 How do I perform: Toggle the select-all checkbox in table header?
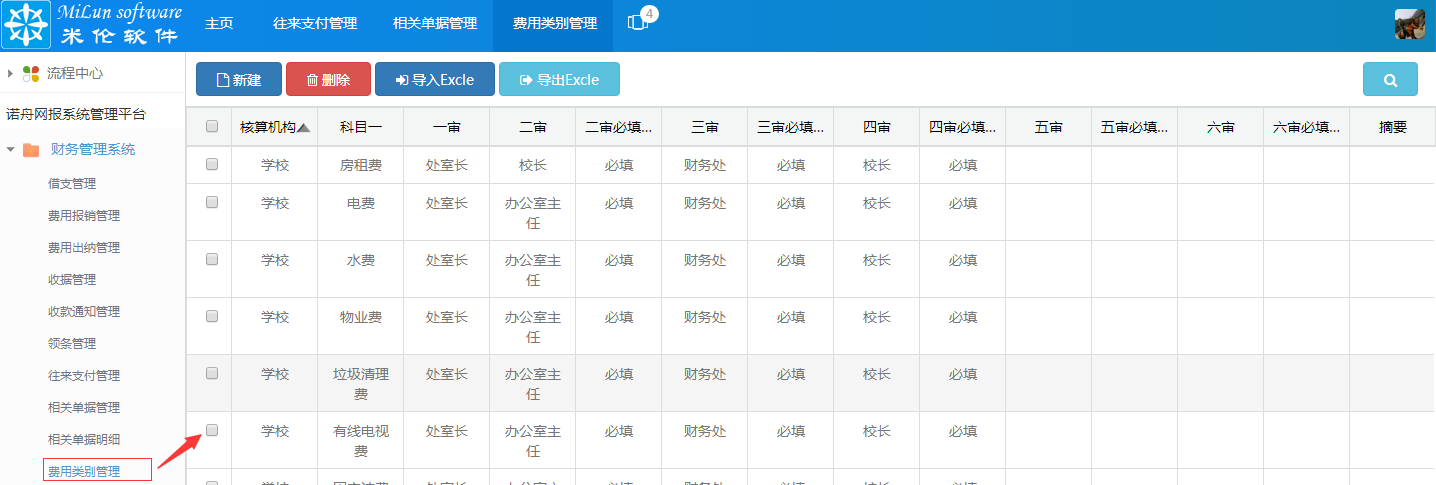(x=212, y=127)
